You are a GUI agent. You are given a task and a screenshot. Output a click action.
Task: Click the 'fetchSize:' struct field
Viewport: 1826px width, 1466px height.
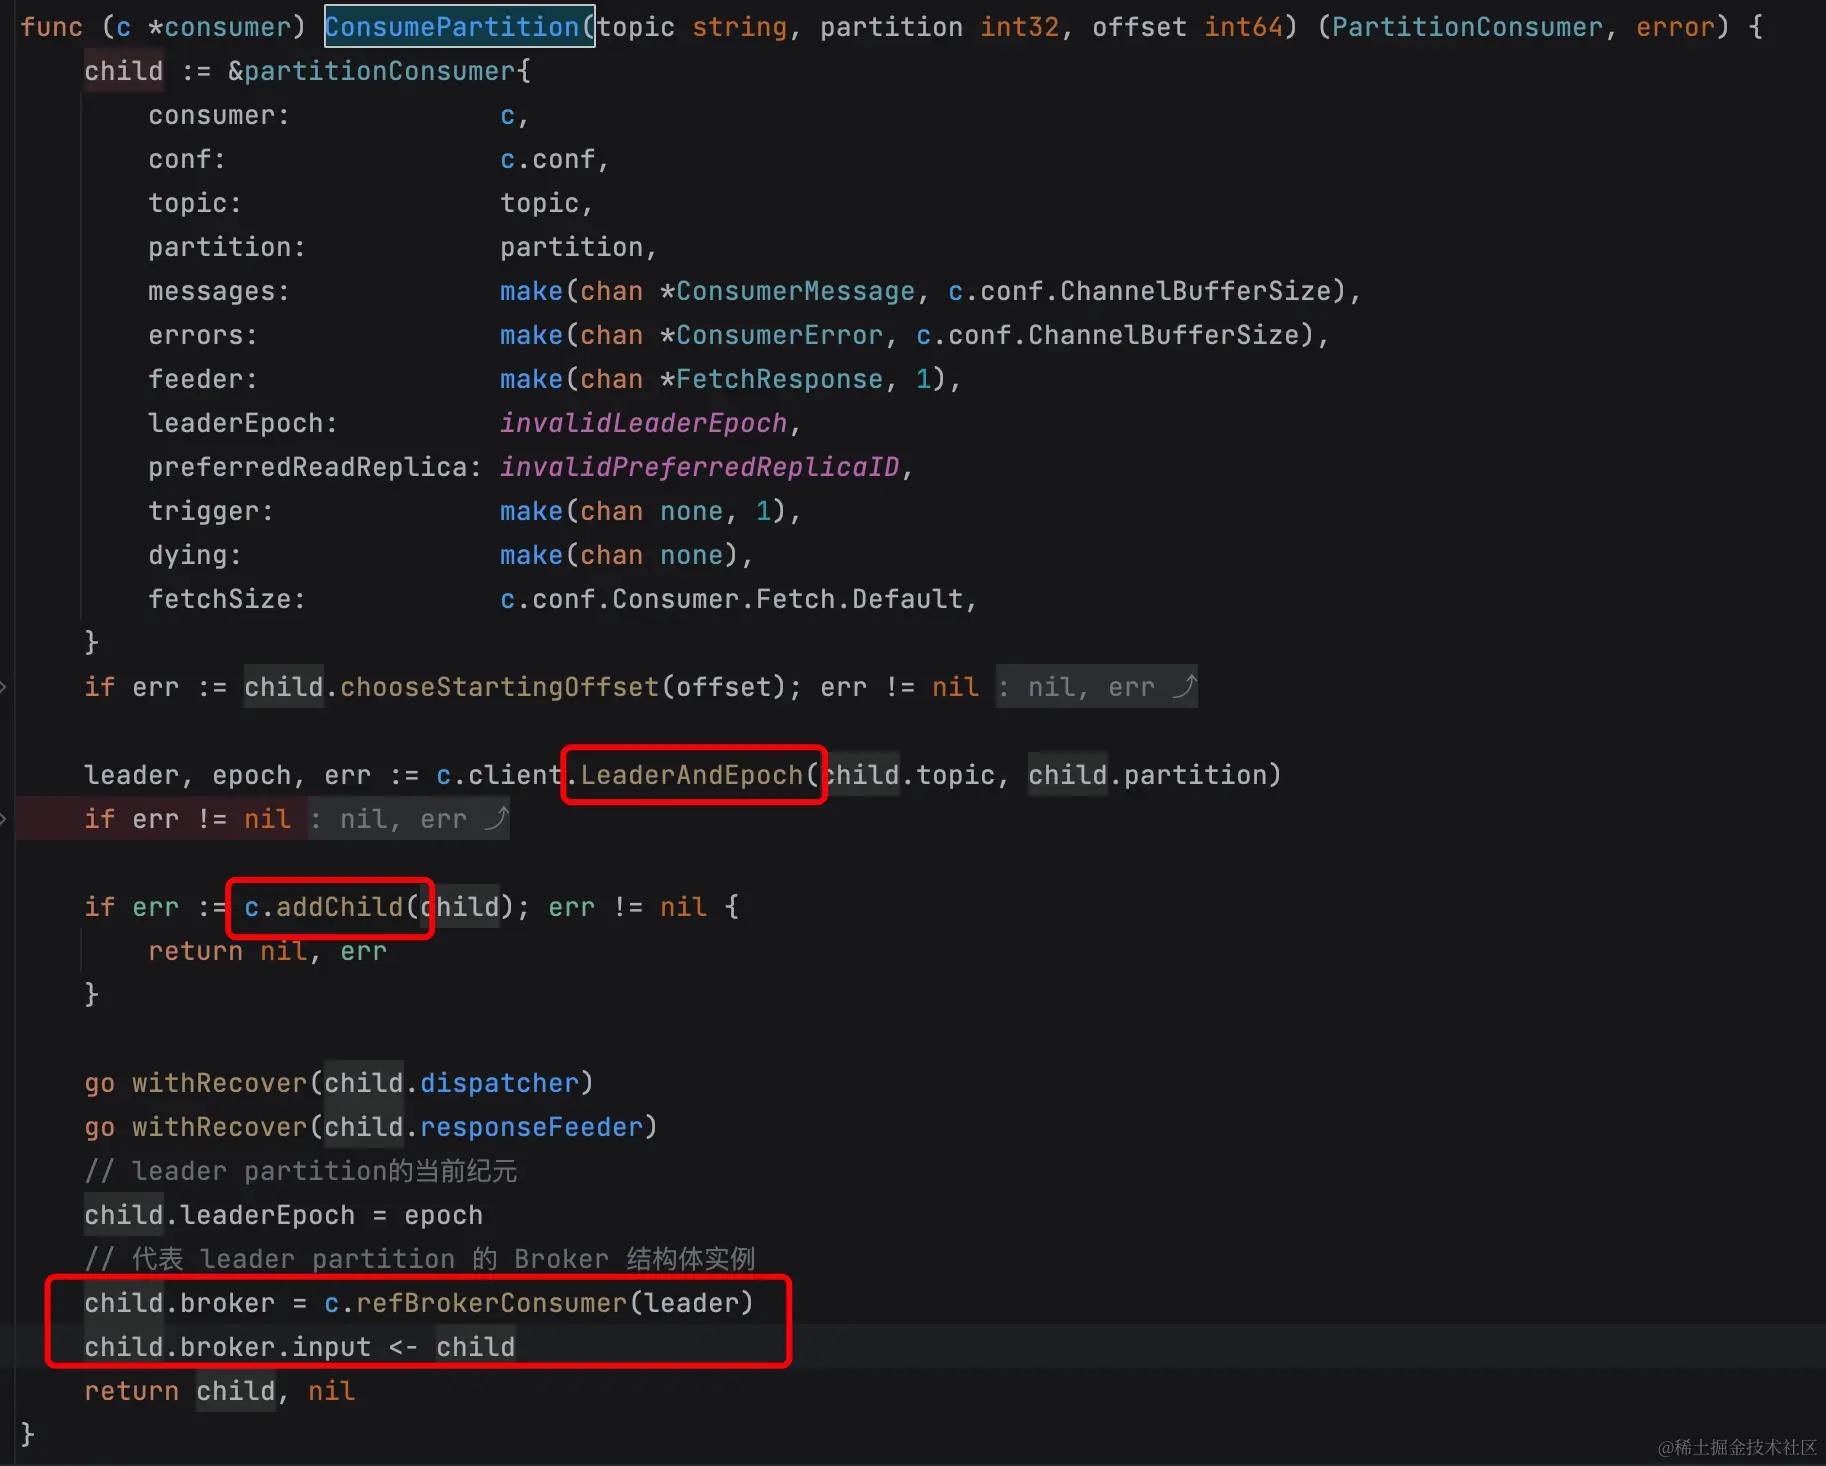227,599
